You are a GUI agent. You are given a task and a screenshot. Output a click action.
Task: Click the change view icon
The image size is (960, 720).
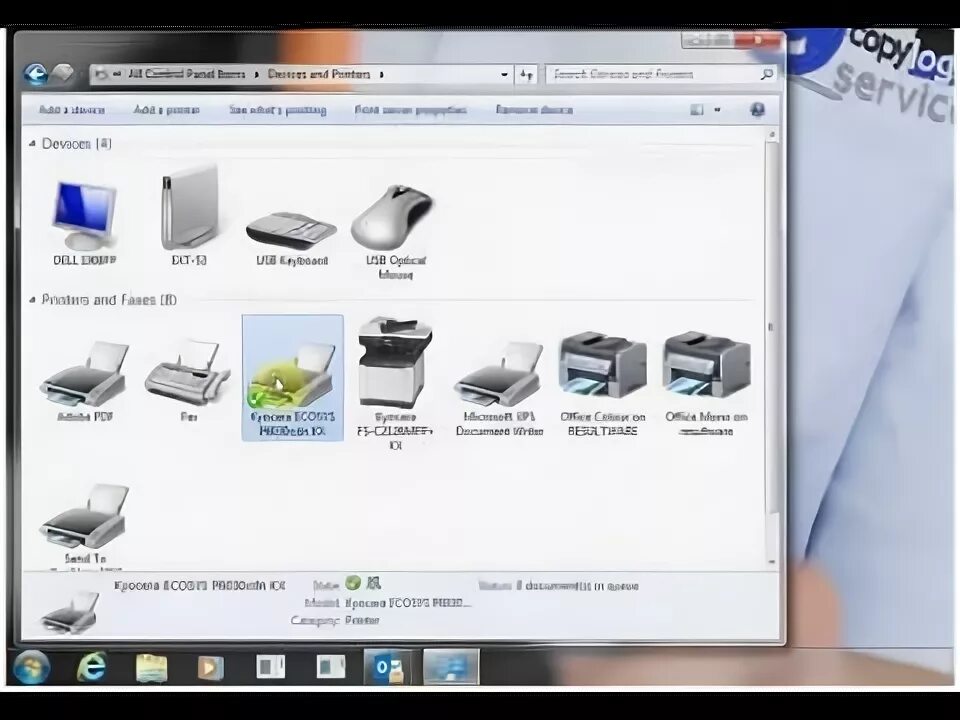[697, 110]
